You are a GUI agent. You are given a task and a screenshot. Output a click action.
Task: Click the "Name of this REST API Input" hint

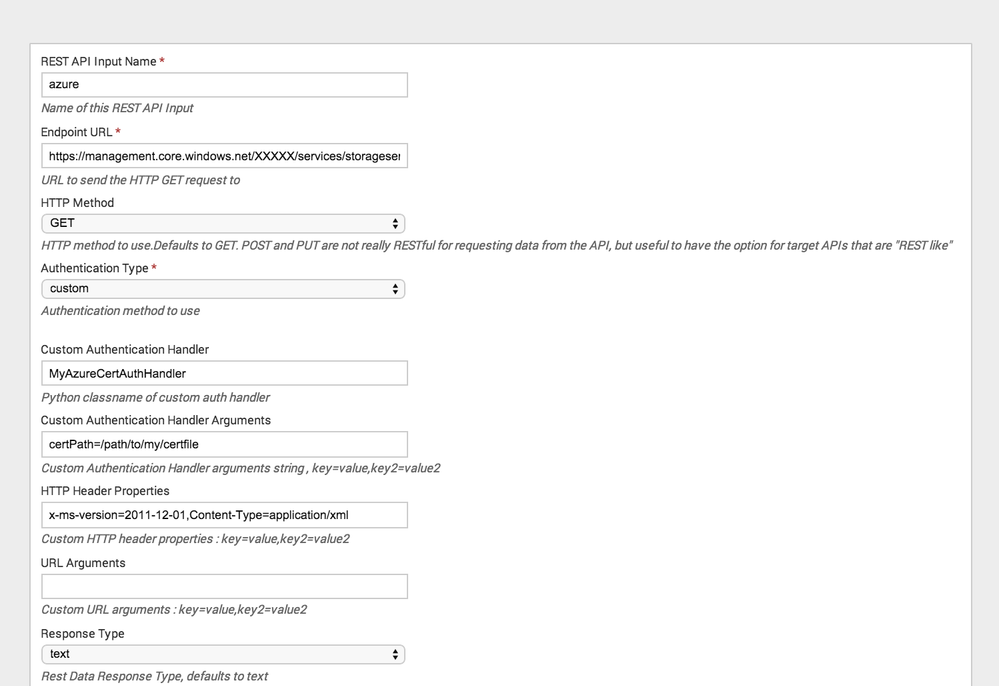pos(117,108)
